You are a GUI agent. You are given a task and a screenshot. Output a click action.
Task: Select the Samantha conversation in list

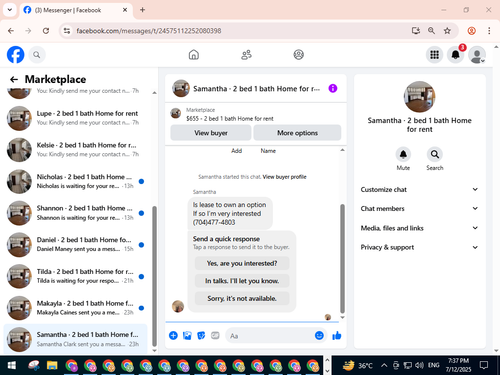[x=75, y=339]
